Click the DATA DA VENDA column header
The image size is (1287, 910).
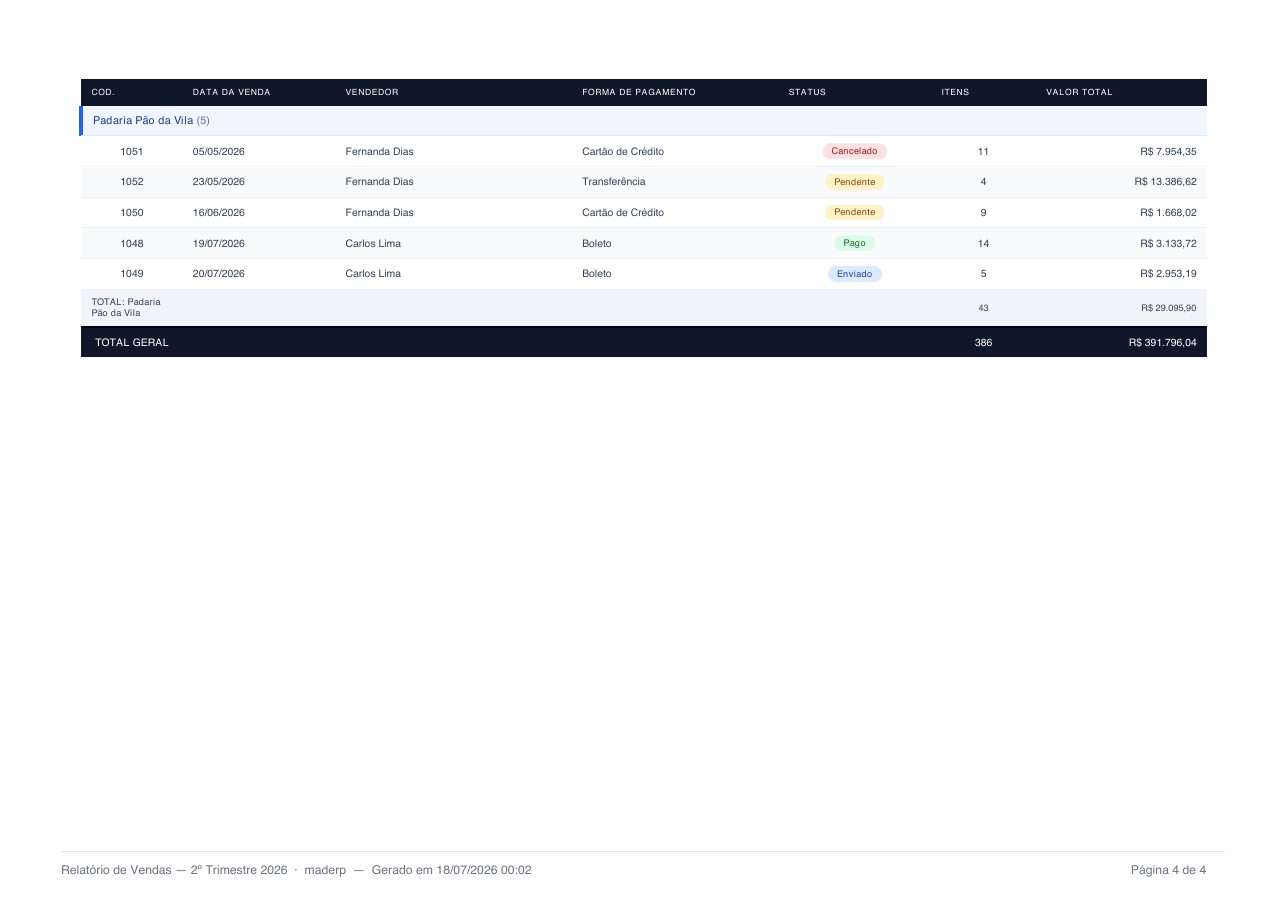pyautogui.click(x=231, y=92)
